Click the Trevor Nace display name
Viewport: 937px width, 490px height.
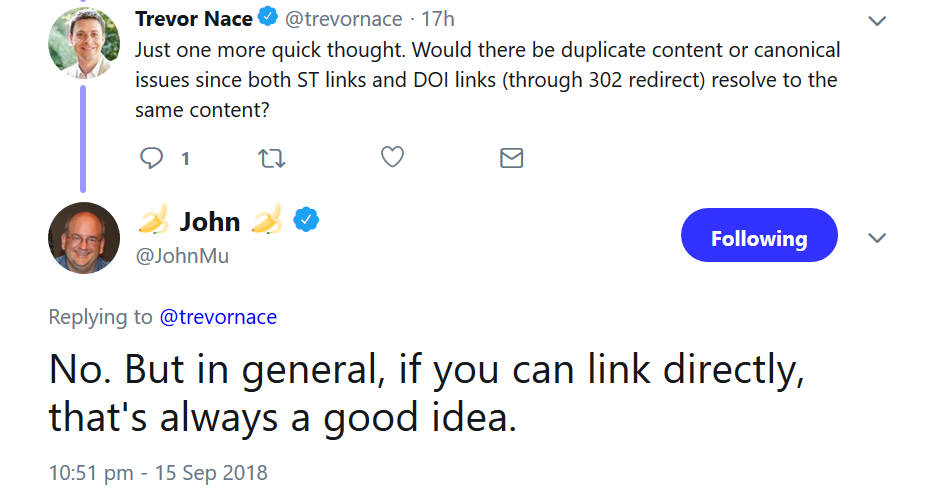(x=194, y=18)
